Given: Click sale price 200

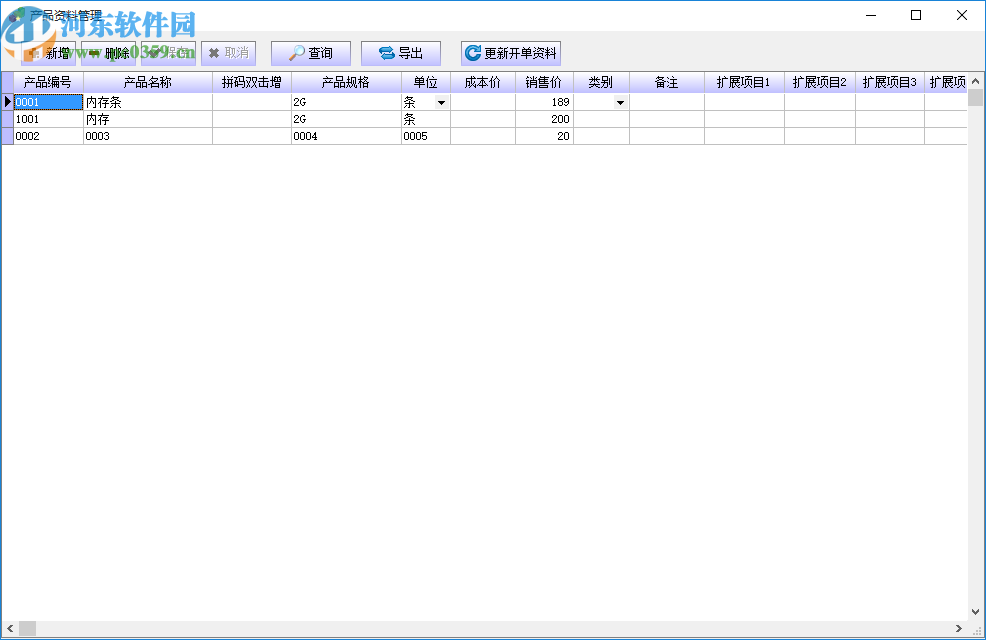Looking at the screenshot, I should 545,119.
